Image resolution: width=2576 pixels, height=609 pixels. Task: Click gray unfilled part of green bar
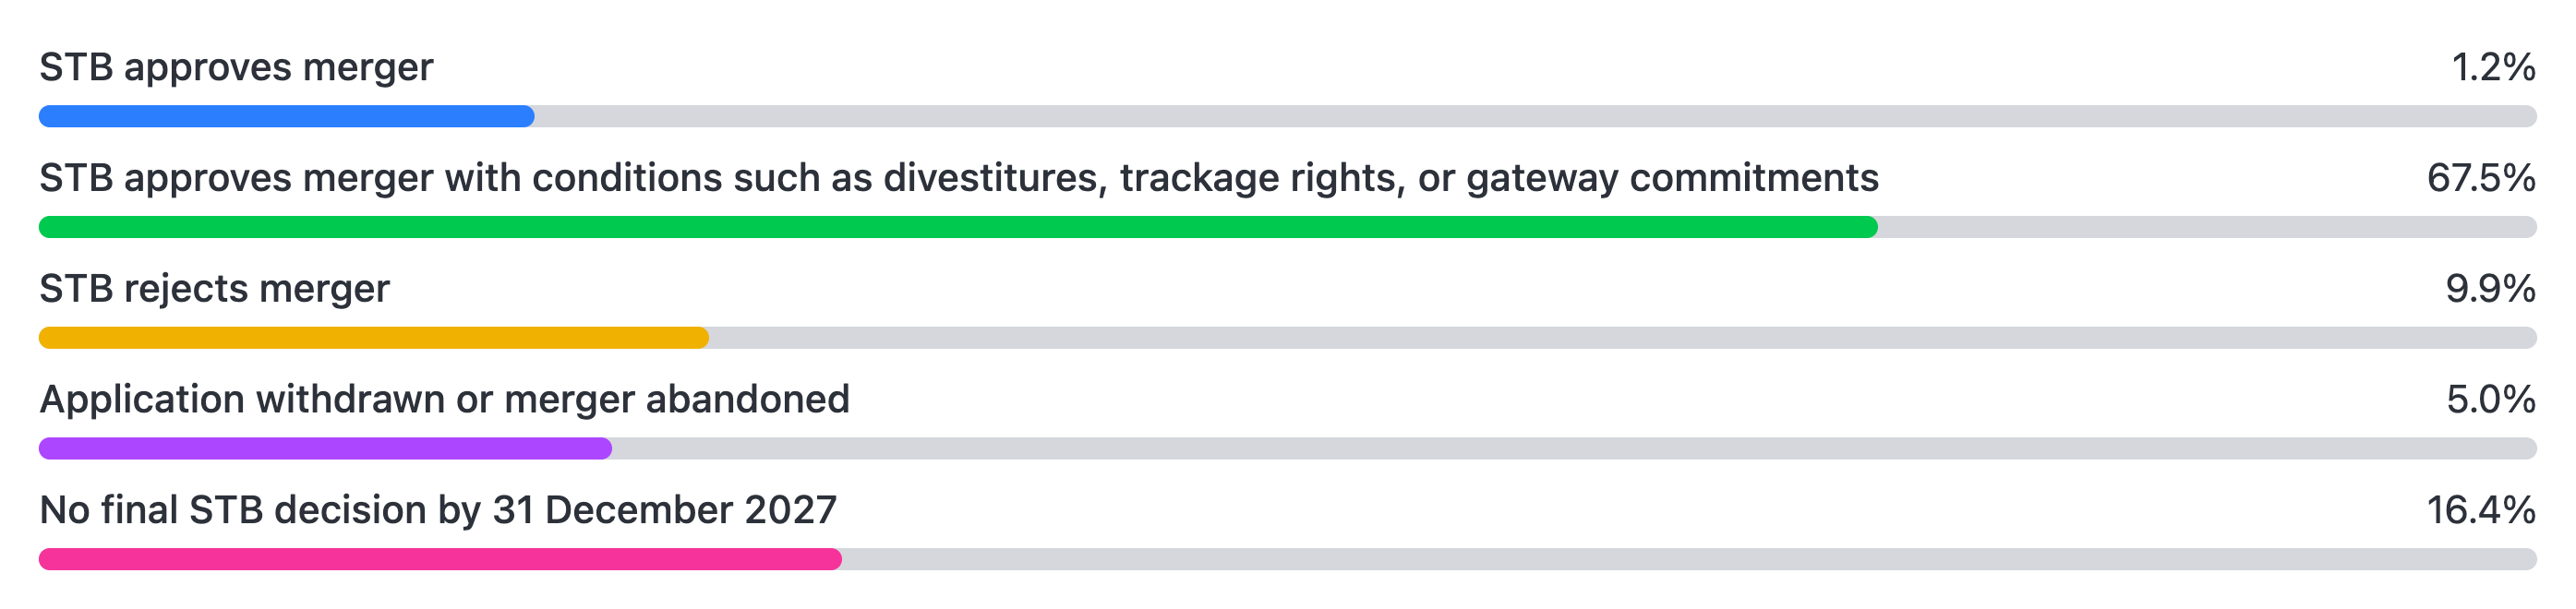click(2207, 227)
